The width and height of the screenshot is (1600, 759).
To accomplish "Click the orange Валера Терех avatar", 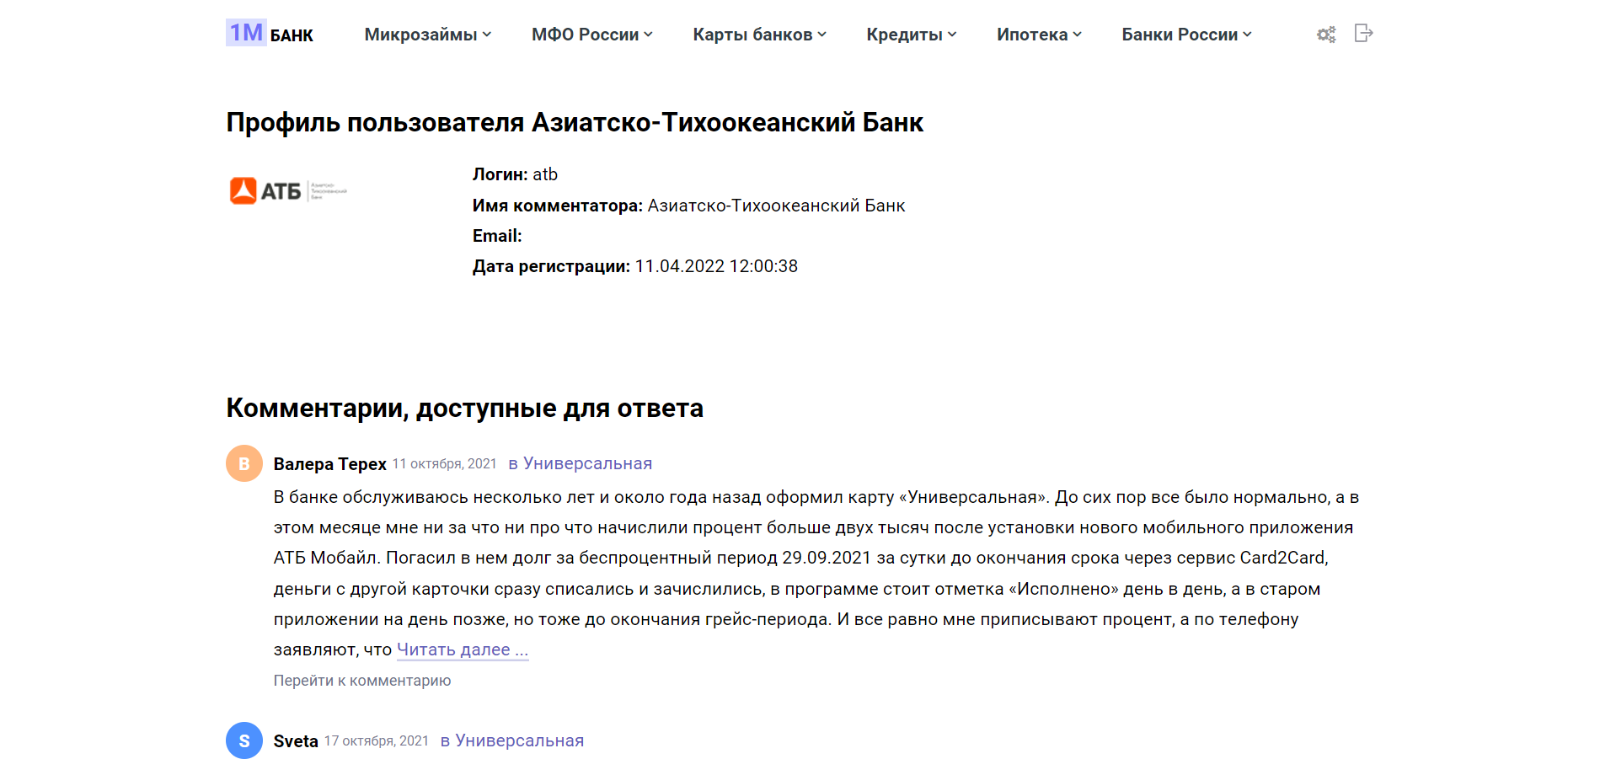I will click(244, 463).
